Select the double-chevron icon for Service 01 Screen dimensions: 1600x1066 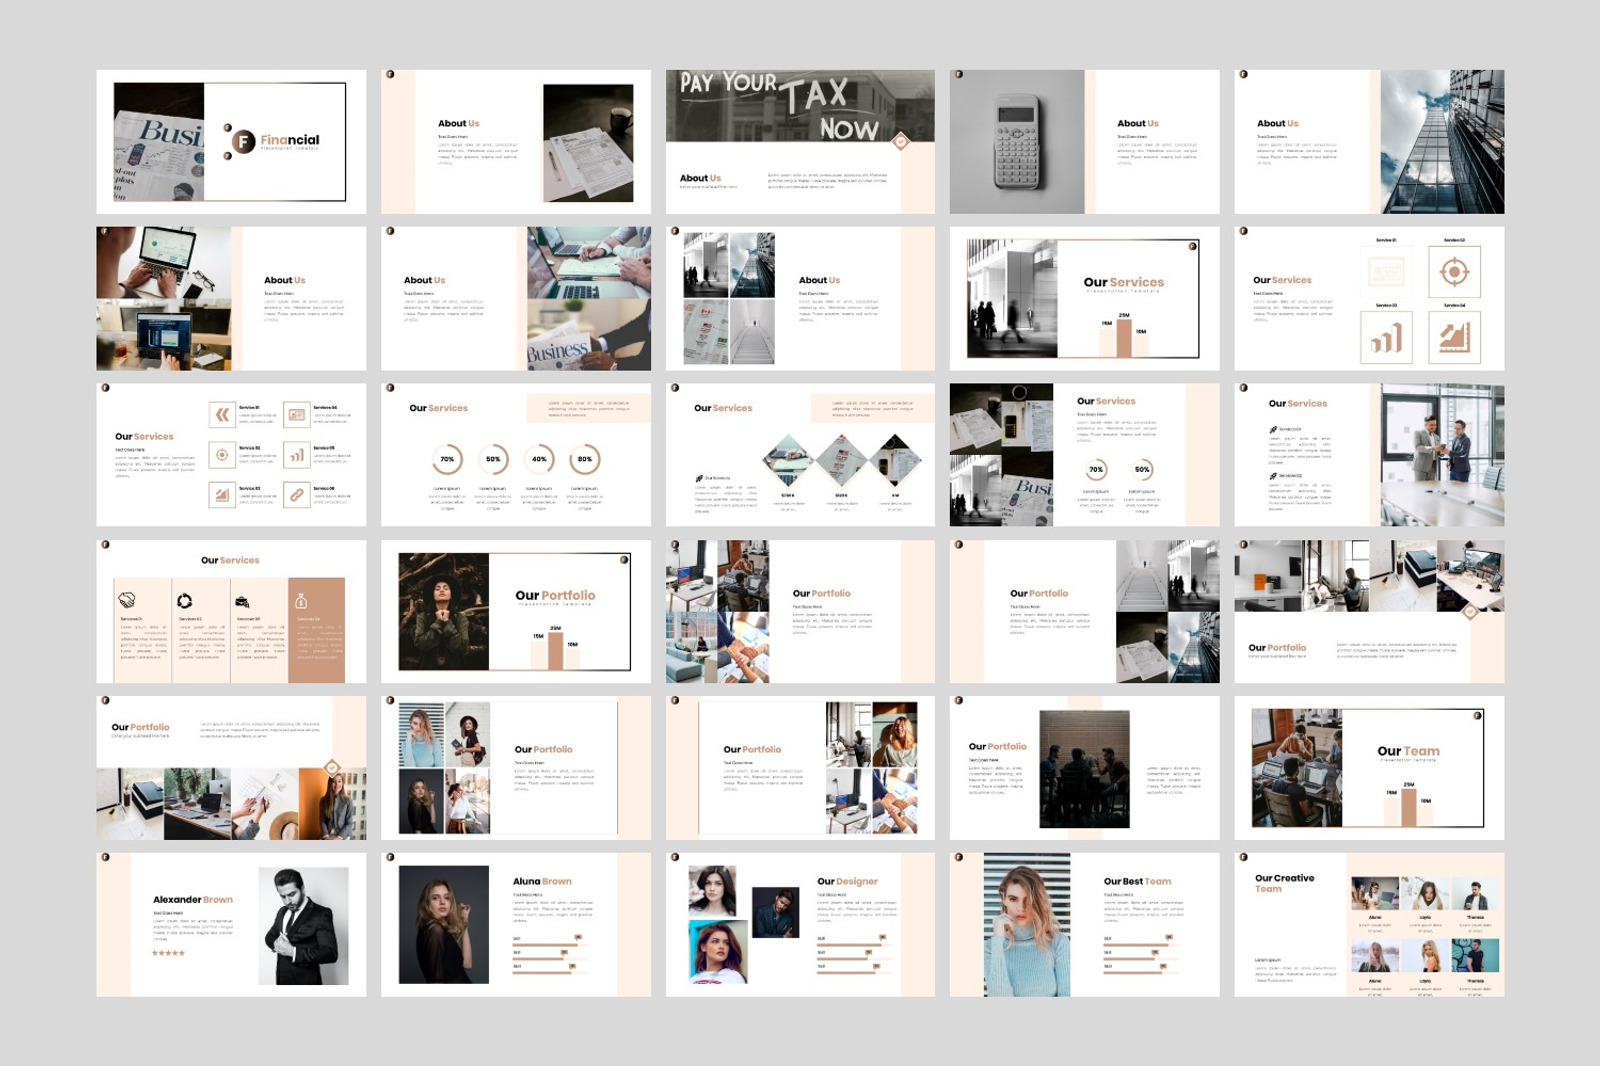point(223,415)
